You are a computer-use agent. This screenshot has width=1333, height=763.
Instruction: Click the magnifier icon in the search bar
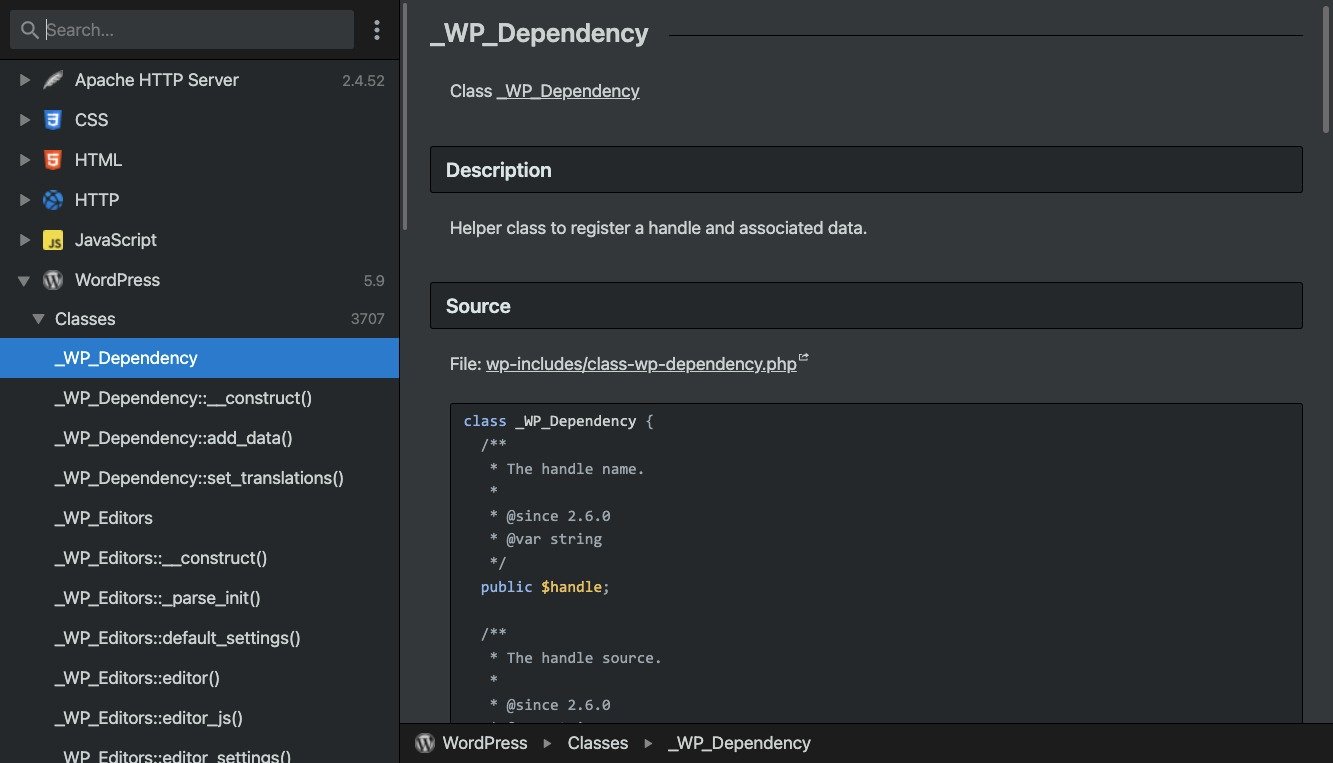[x=29, y=29]
